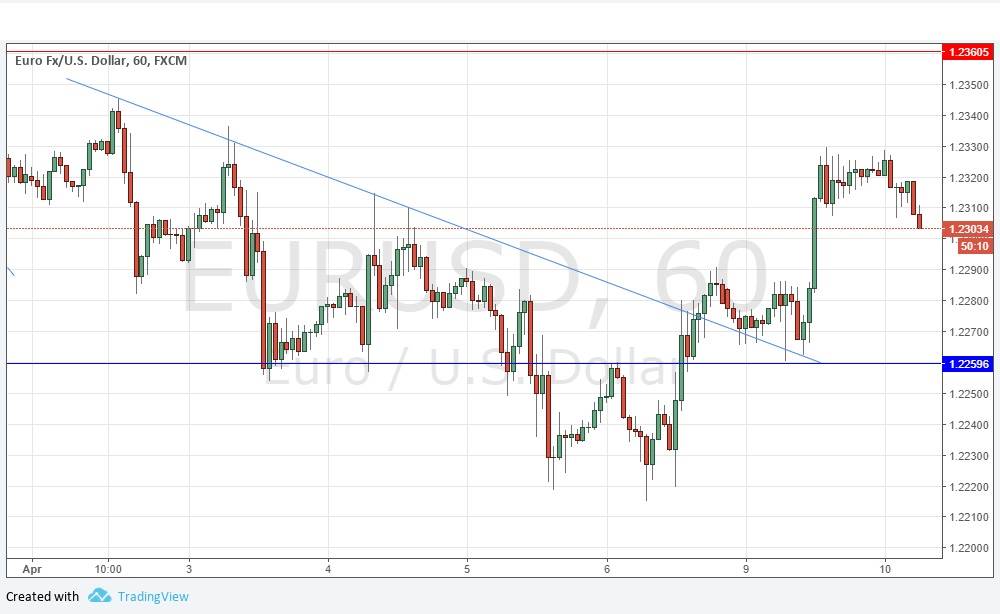Click the 1.23500 price axis tick

(969, 85)
